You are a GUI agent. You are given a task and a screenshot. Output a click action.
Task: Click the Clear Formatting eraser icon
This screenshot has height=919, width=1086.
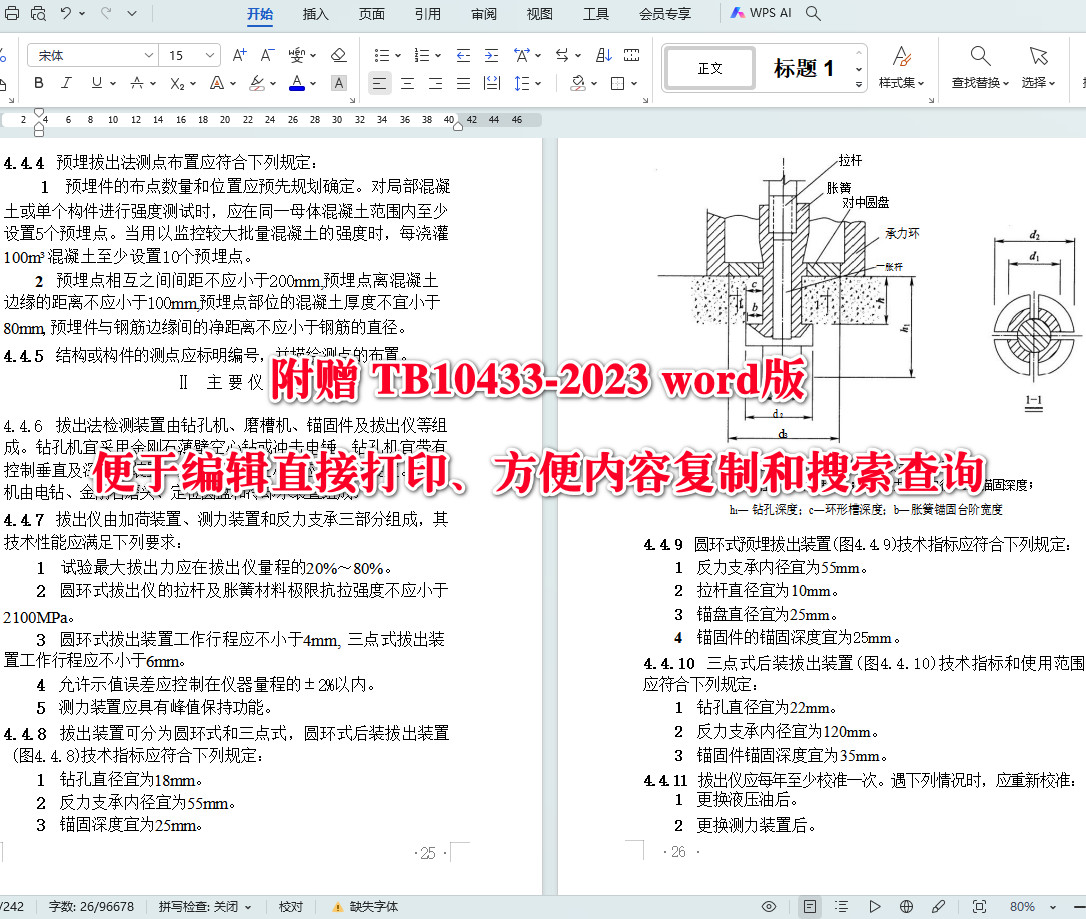pyautogui.click(x=340, y=55)
